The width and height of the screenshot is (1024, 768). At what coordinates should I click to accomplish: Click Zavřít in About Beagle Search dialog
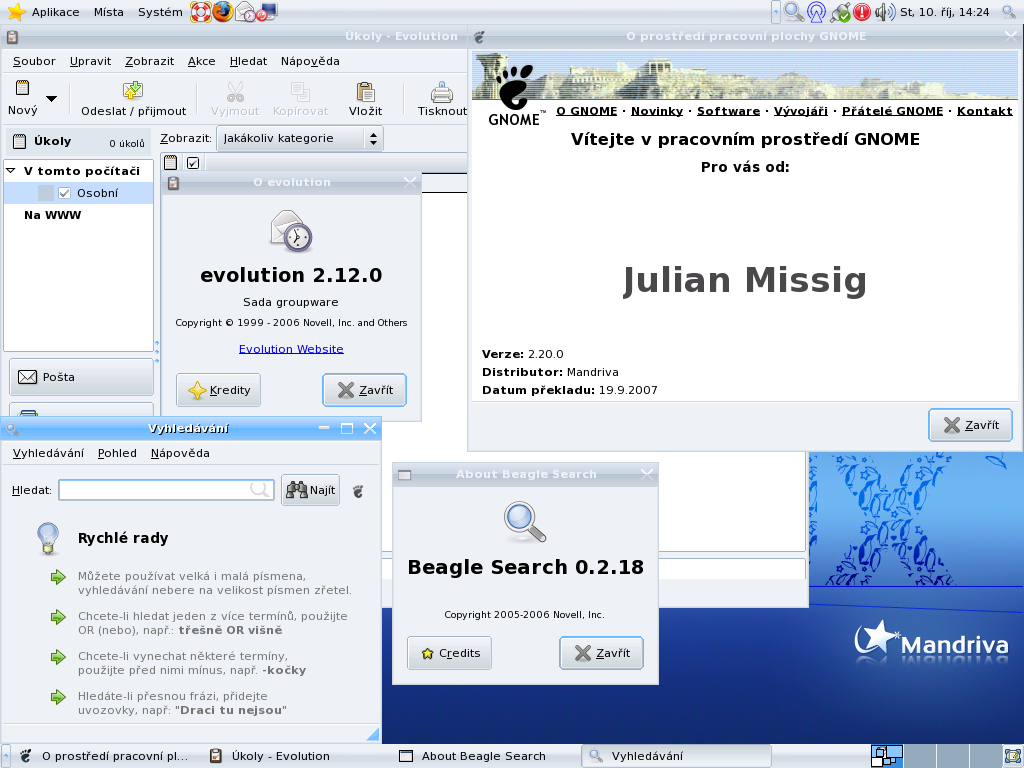click(601, 653)
